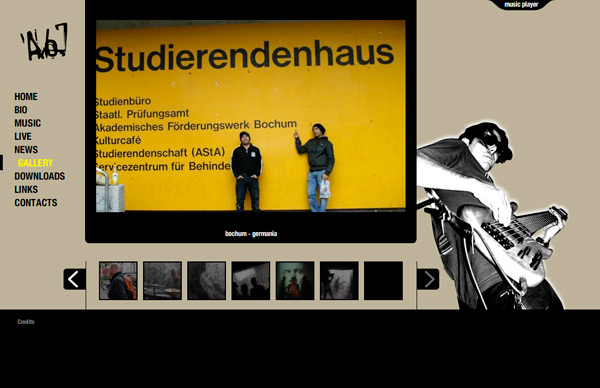Click the band logo at top left
Screen dimensions: 600x388
44,41
